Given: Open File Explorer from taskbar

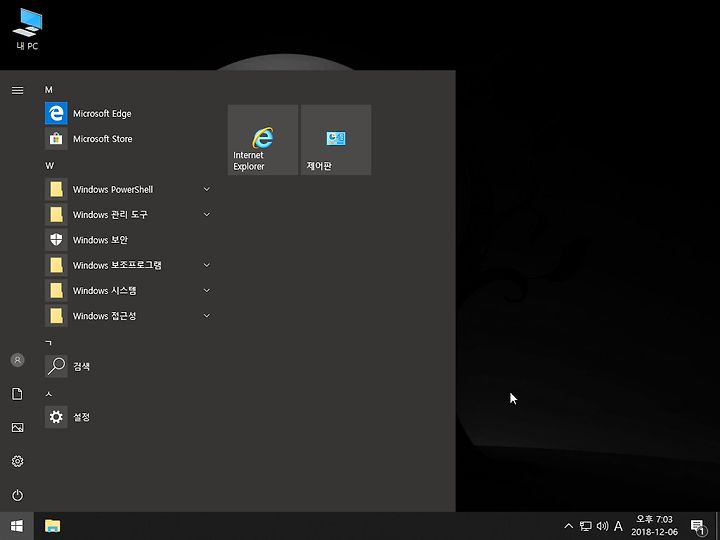Looking at the screenshot, I should pos(52,526).
